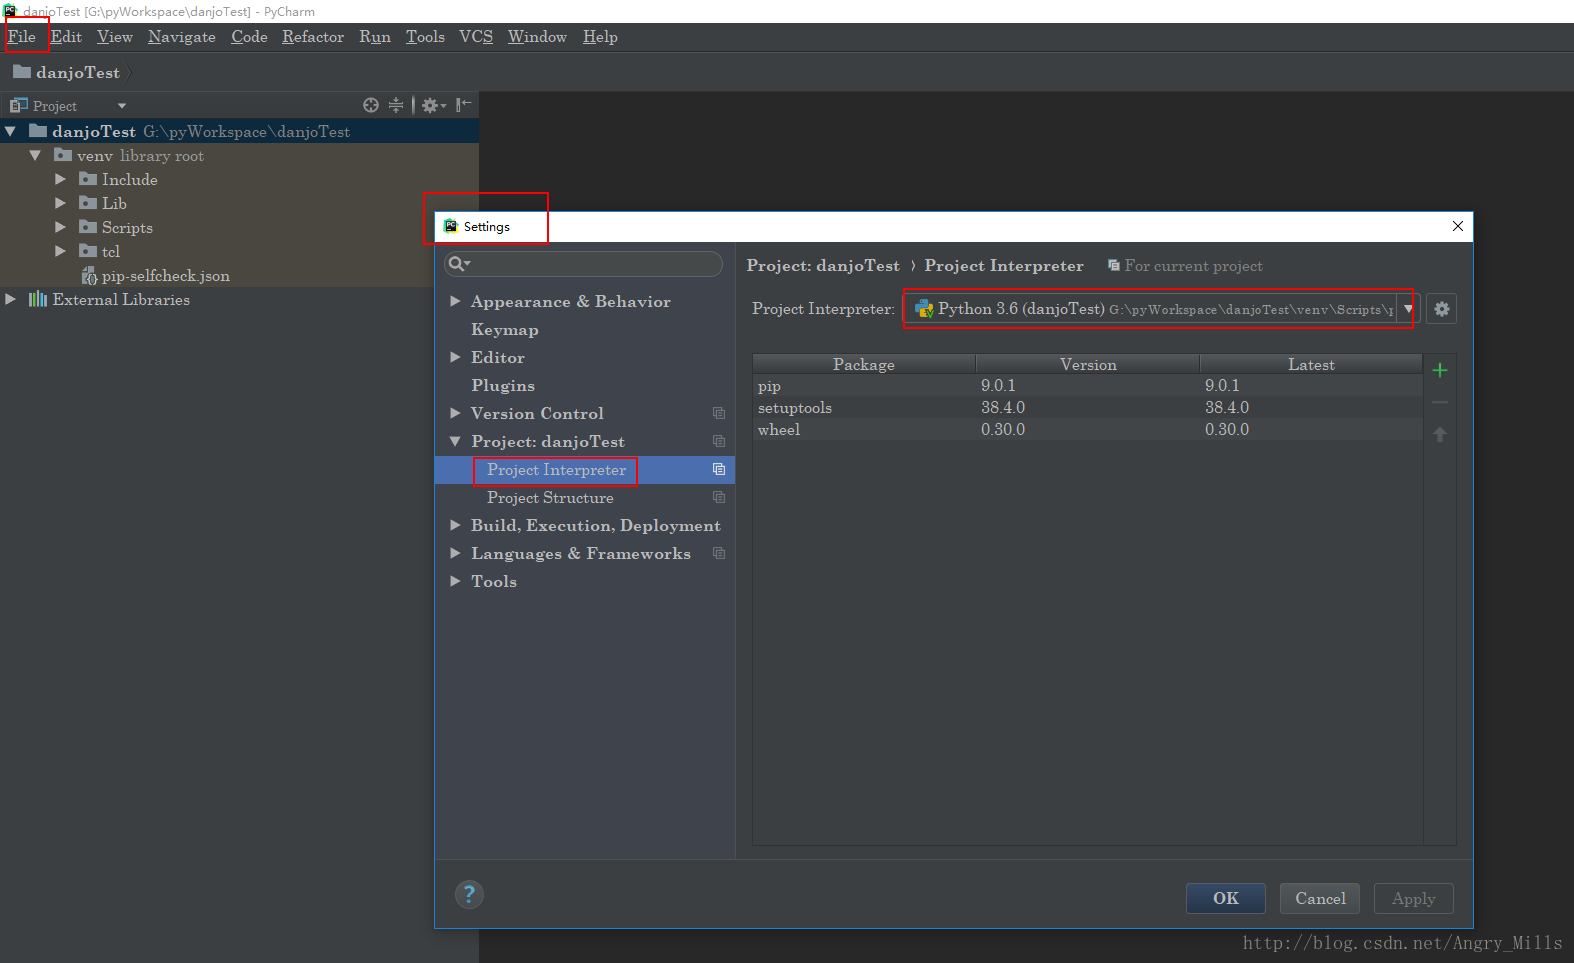The image size is (1574, 963).
Task: Click the copy icon beside Version Control
Action: 718,413
